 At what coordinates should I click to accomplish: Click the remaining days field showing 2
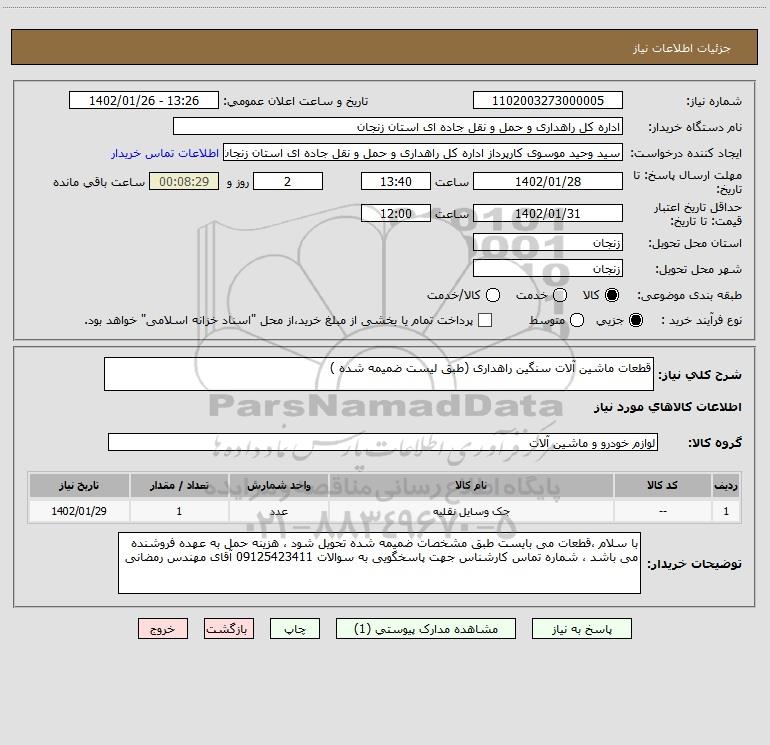coord(288,181)
